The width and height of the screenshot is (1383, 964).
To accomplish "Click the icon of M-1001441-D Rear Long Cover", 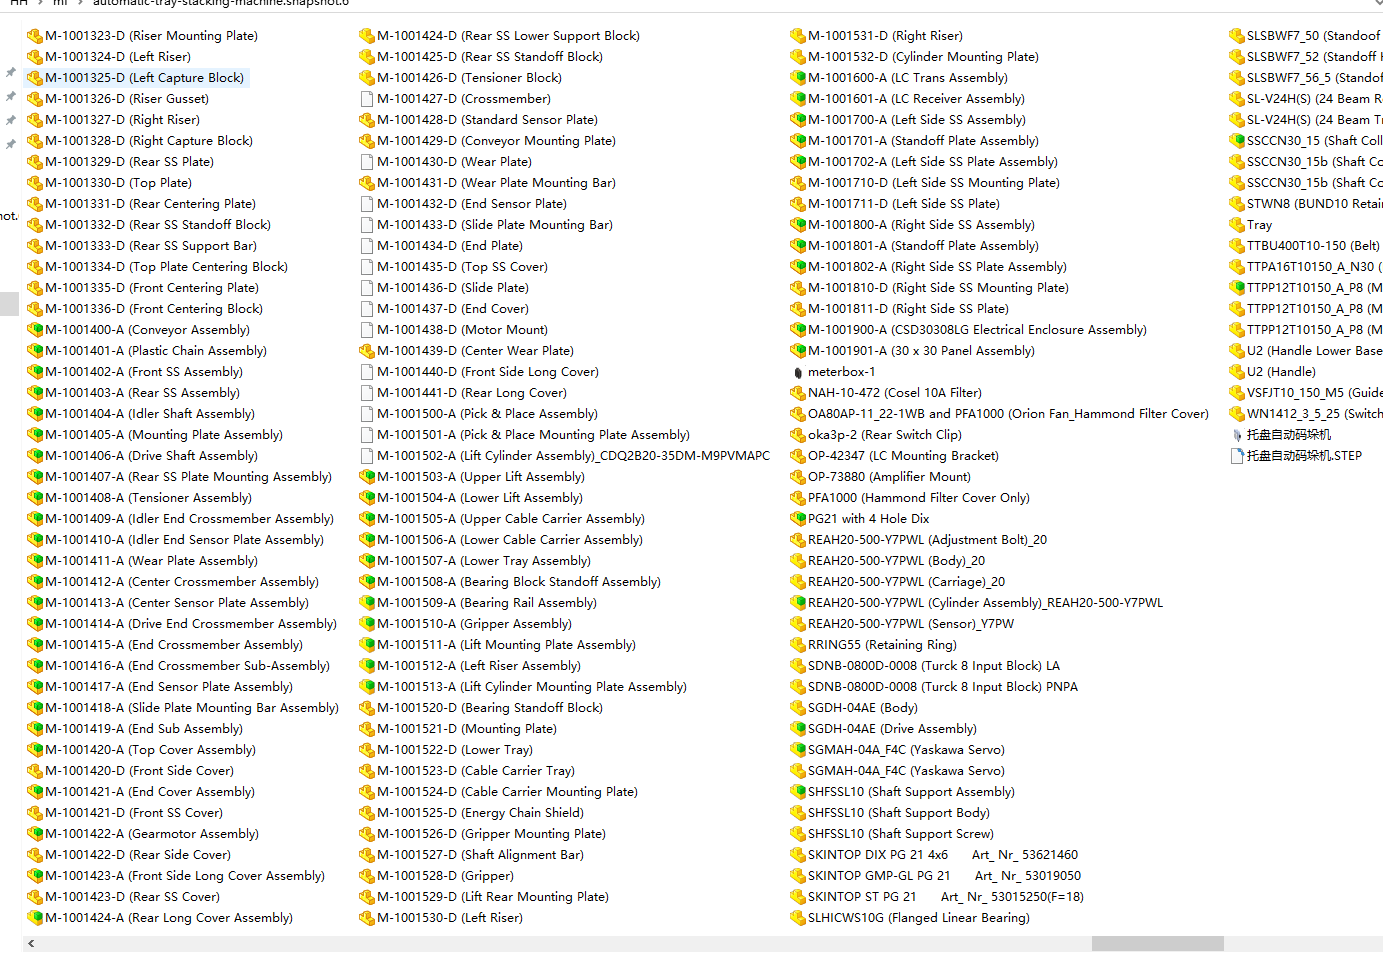I will pyautogui.click(x=367, y=393).
